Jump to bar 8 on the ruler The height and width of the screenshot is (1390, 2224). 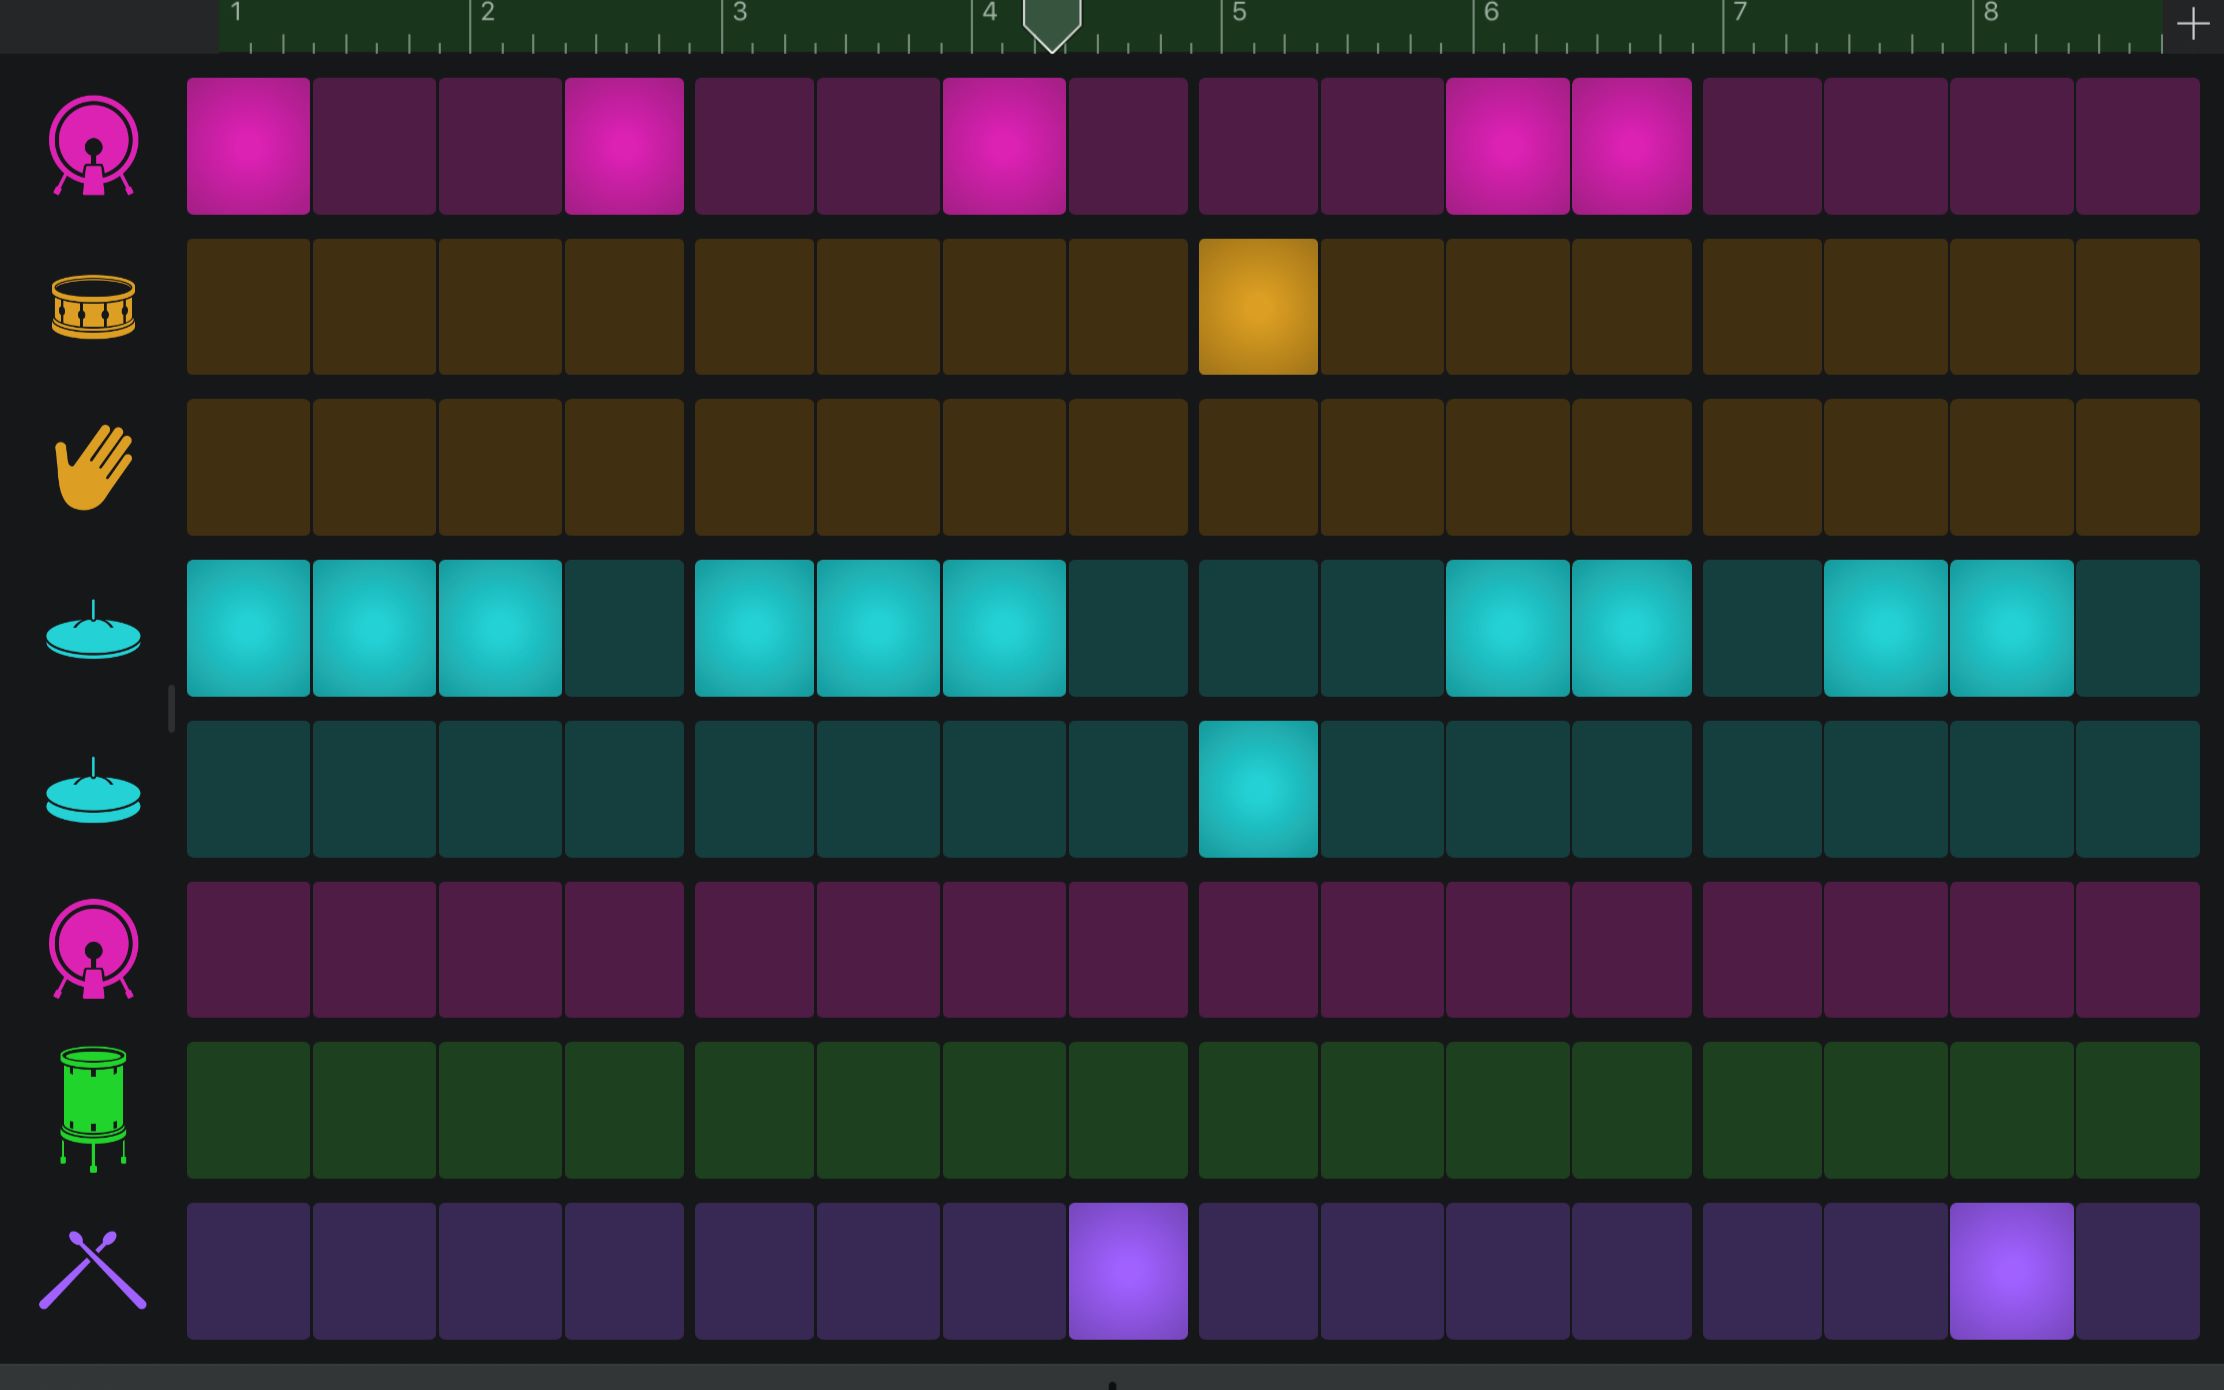(x=1991, y=13)
